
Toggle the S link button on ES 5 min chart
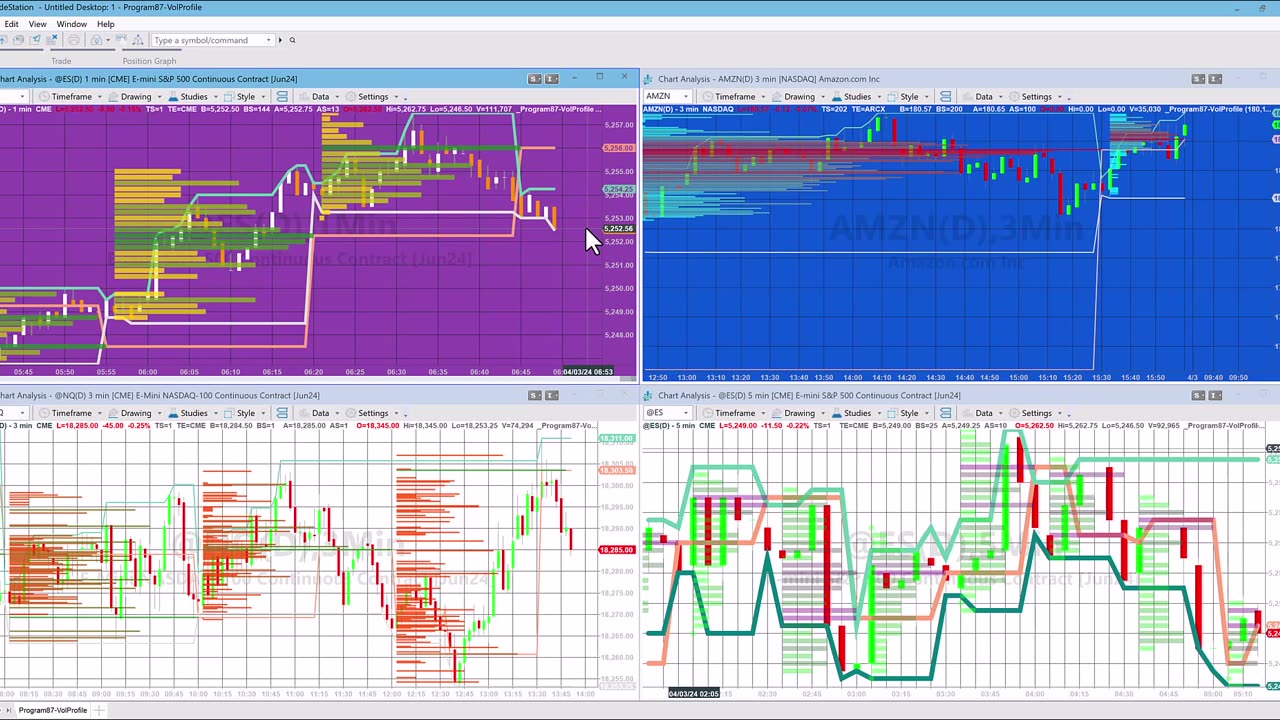[1199, 395]
